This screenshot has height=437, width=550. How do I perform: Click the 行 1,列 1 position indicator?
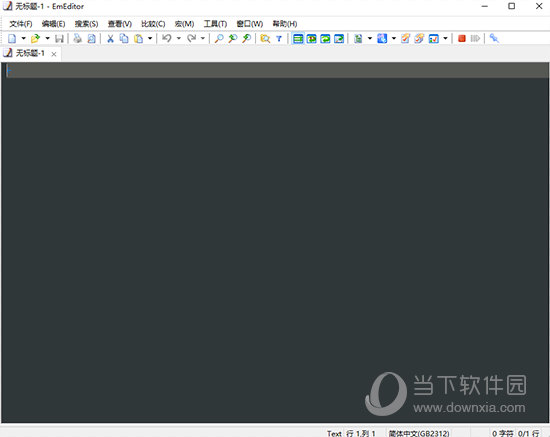pos(361,433)
